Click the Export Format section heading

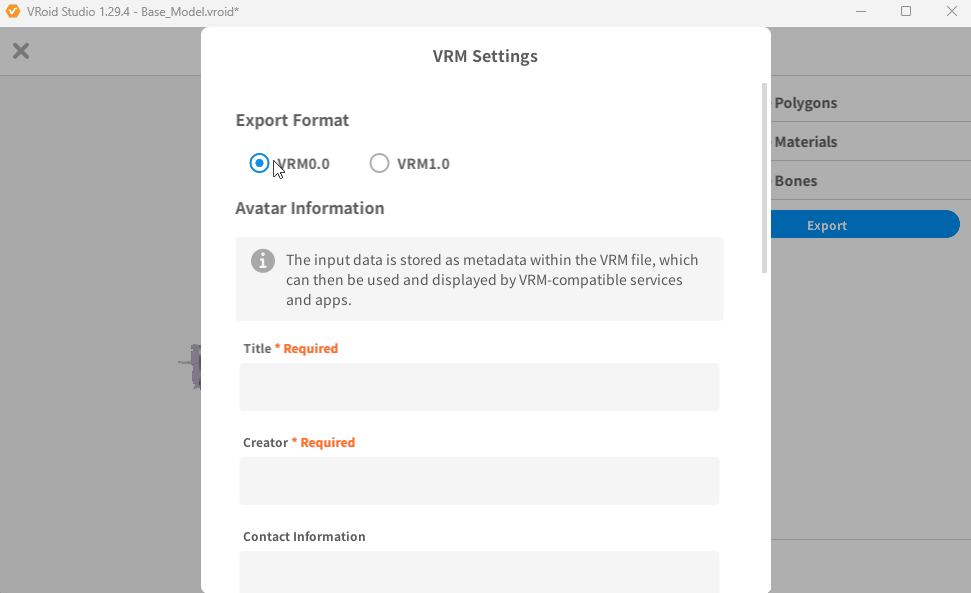pyautogui.click(x=292, y=120)
